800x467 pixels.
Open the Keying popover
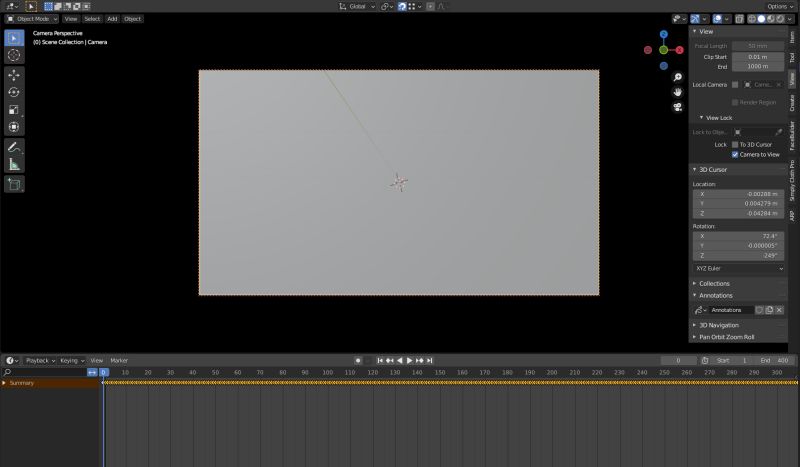click(71, 360)
